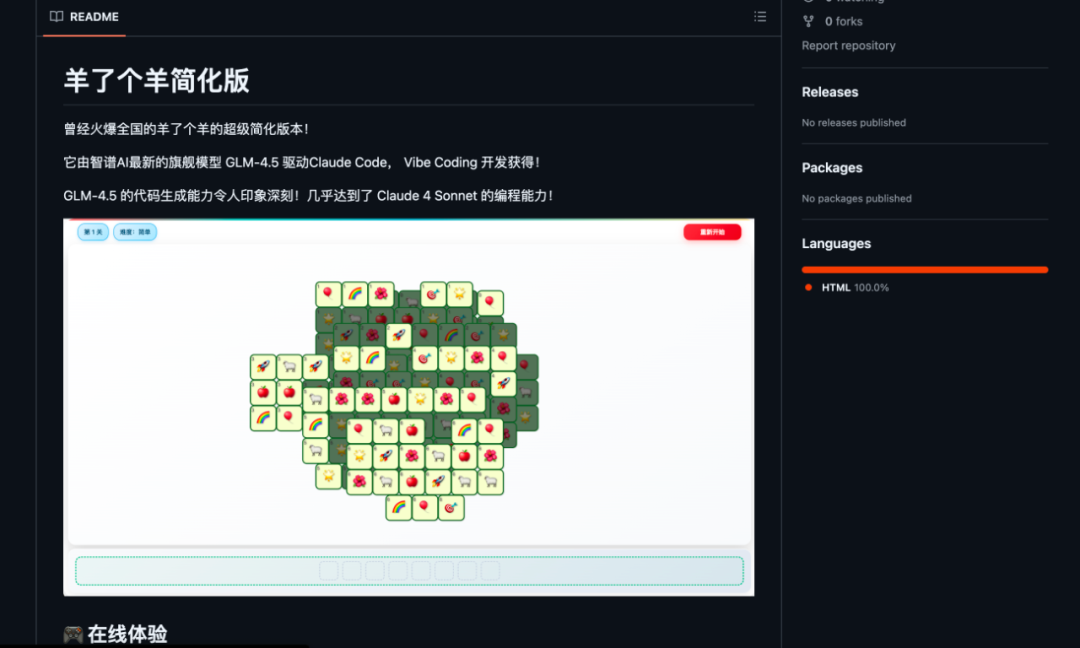This screenshot has width=1080, height=648.
Task: Open the game screenshot image in the README
Action: (x=408, y=407)
